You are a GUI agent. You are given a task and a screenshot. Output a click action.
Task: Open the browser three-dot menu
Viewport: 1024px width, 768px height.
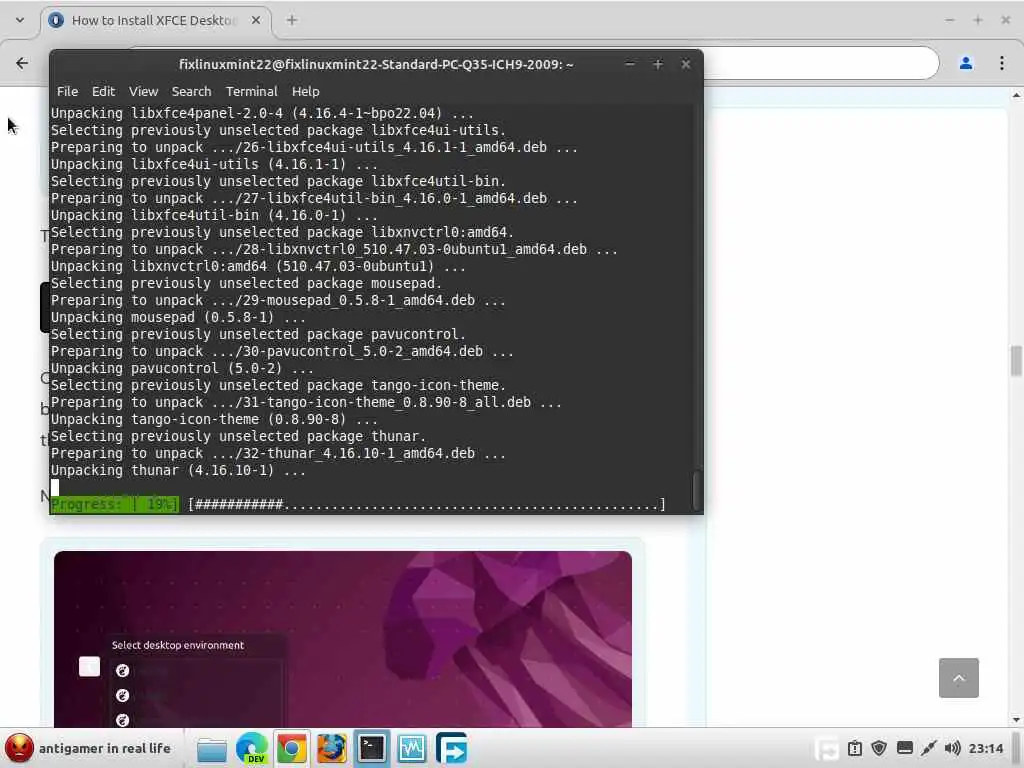[1002, 63]
